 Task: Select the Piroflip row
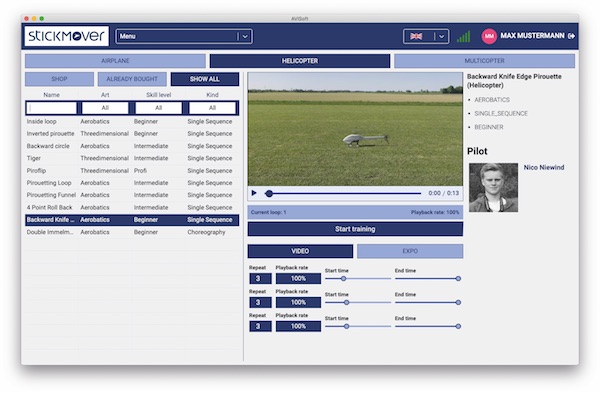pos(132,170)
